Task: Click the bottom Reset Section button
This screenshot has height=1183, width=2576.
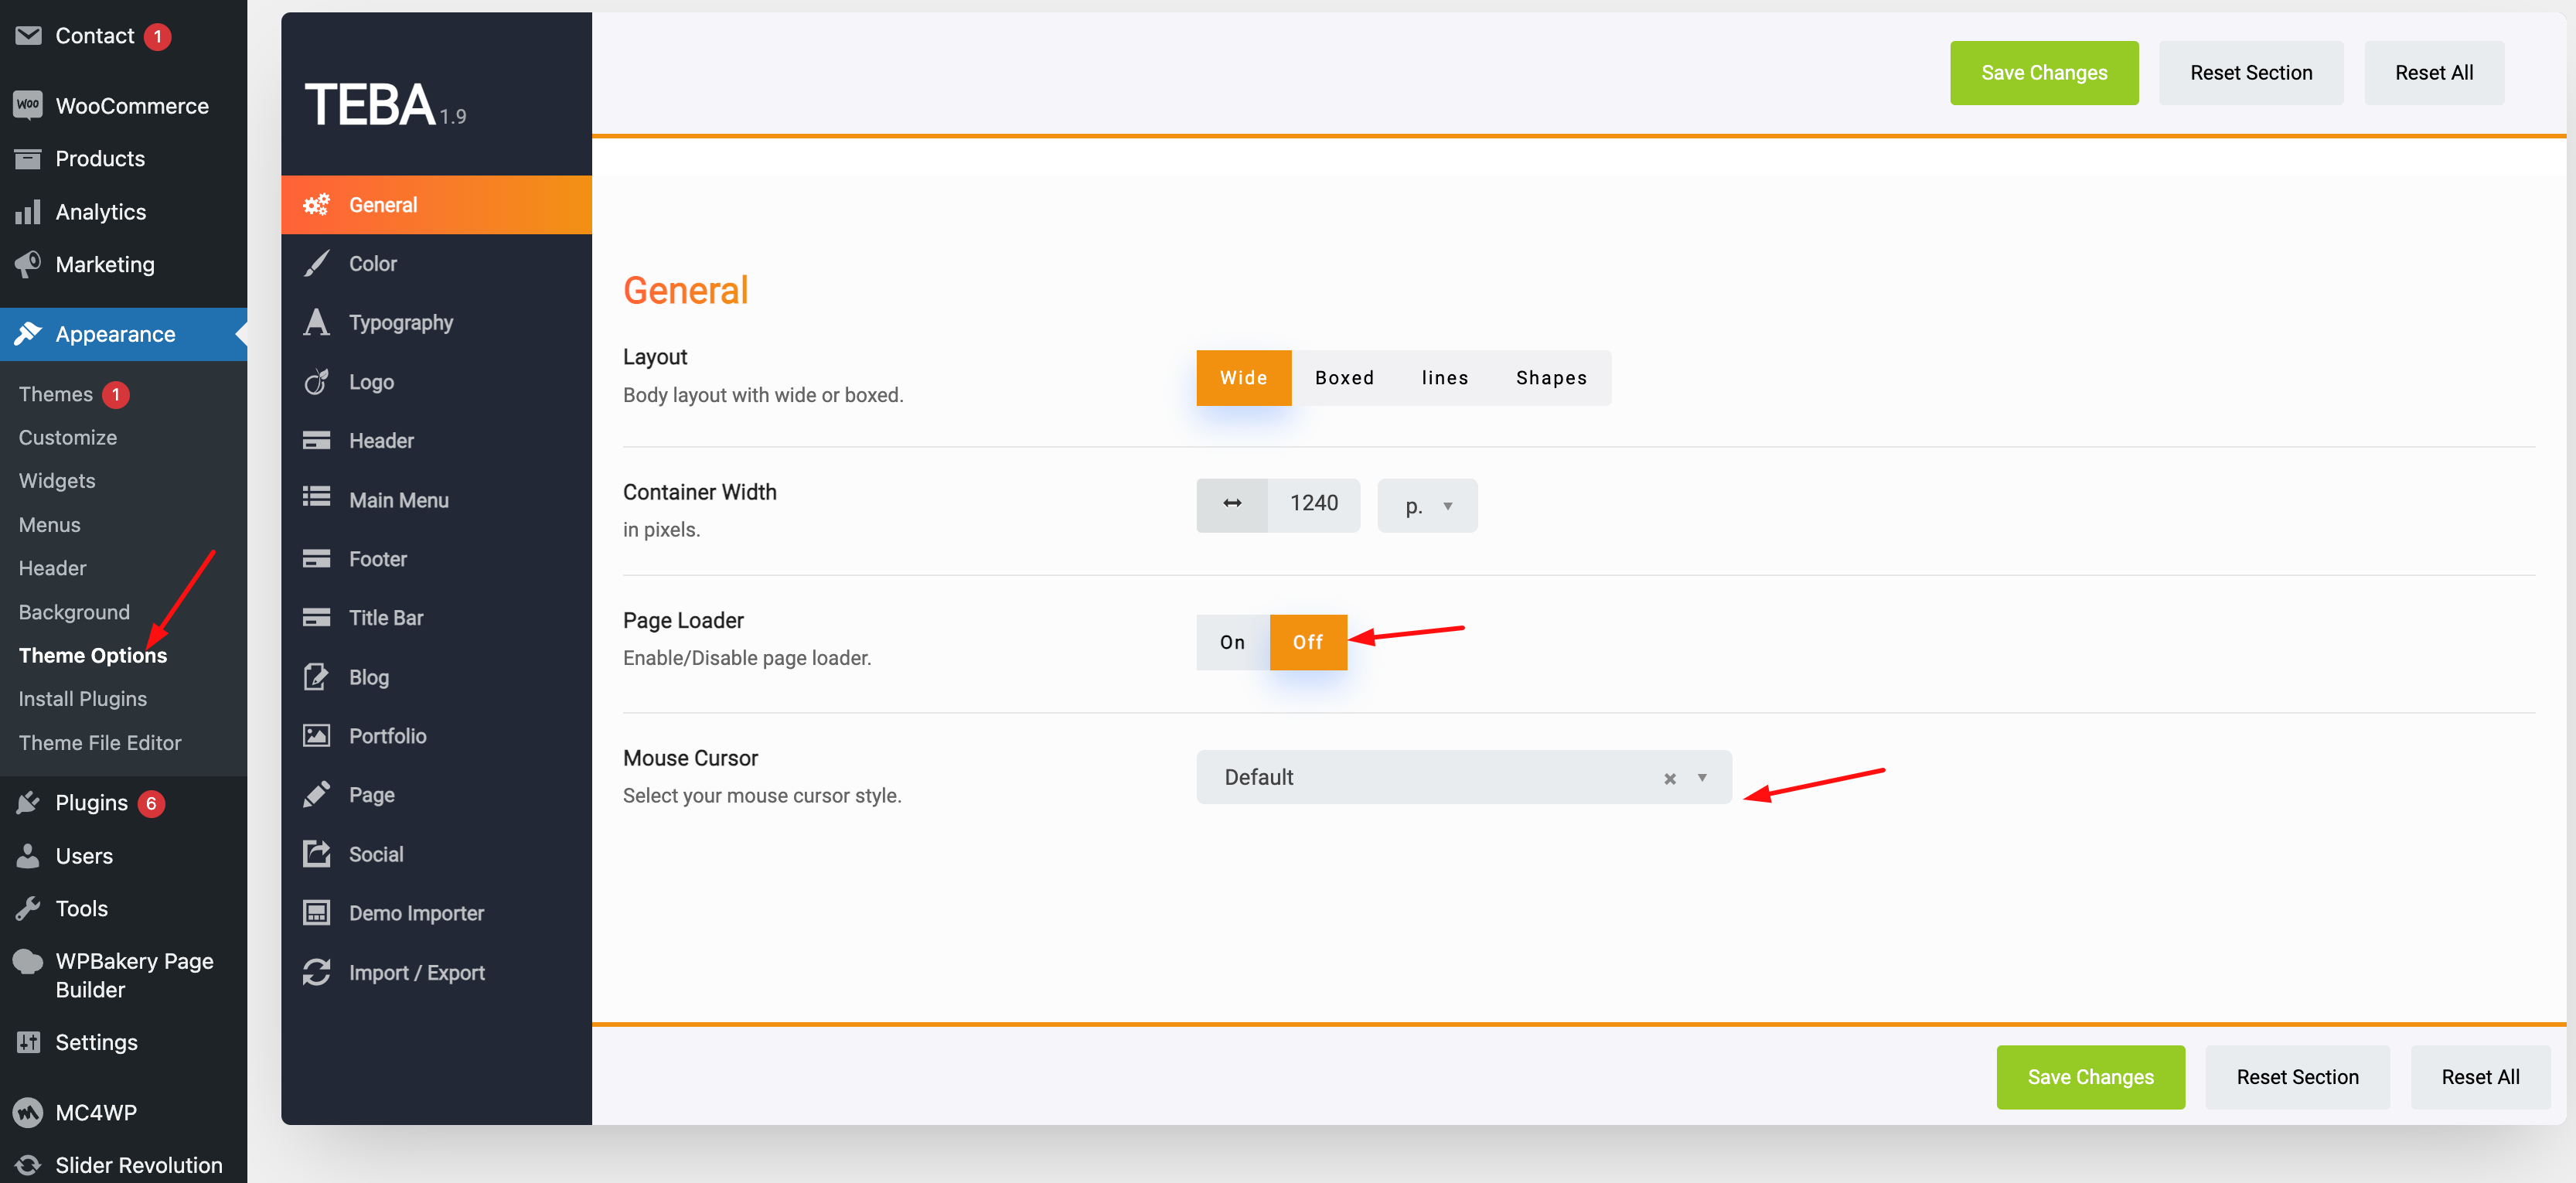Action: (x=2297, y=1077)
